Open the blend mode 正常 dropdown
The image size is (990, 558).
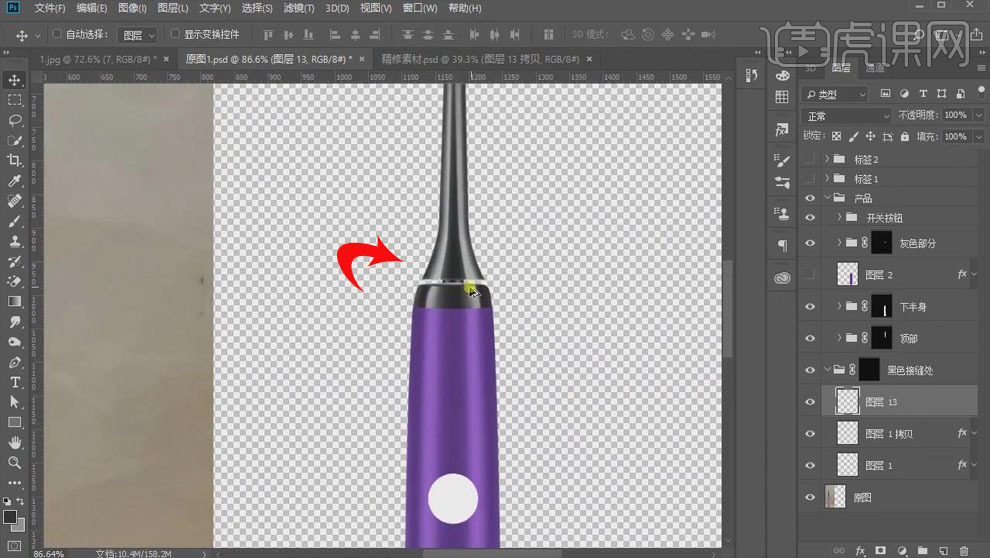pos(846,116)
